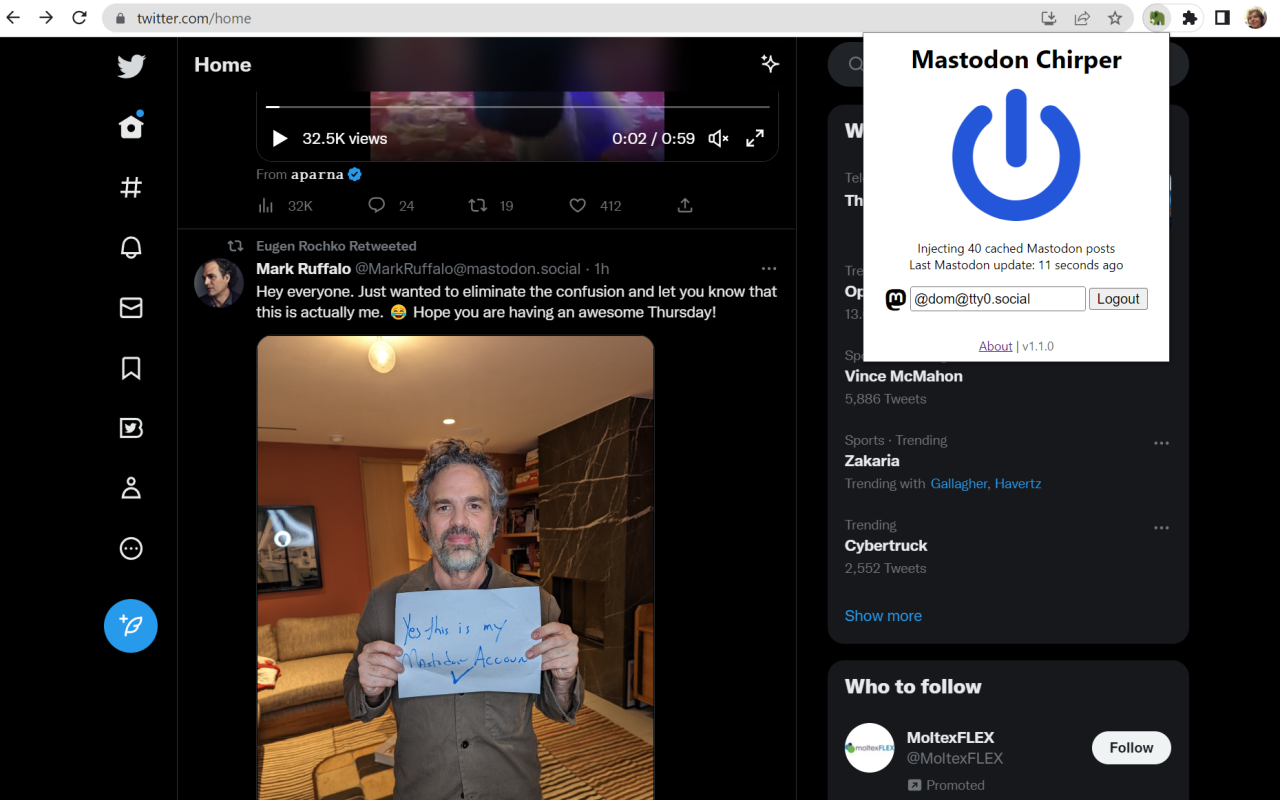1280x800 pixels.
Task: Open the browser Extensions puzzle icon
Action: pos(1189,18)
